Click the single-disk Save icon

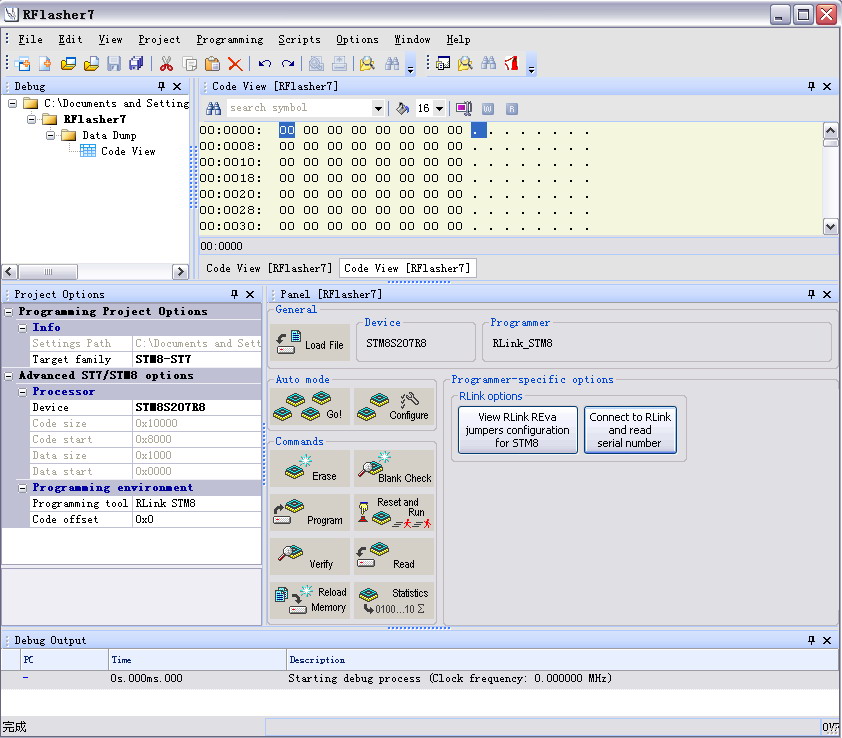(114, 63)
